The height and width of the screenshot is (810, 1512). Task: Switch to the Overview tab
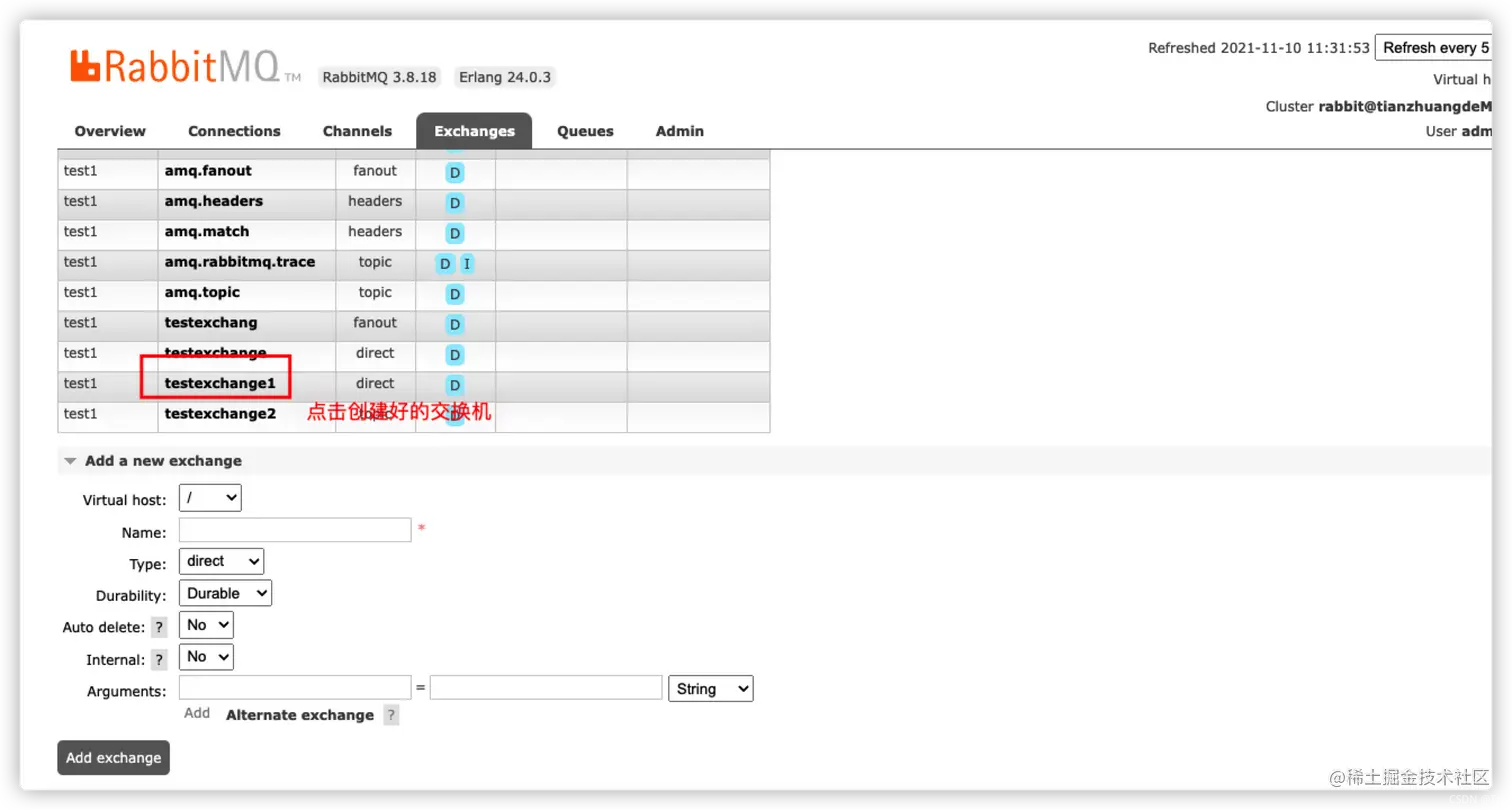click(110, 131)
